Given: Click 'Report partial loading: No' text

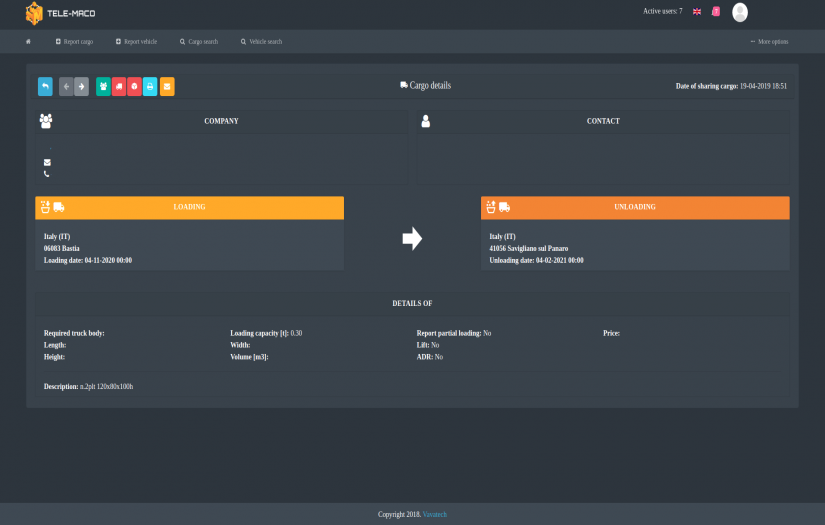Looking at the screenshot, I should 454,334.
